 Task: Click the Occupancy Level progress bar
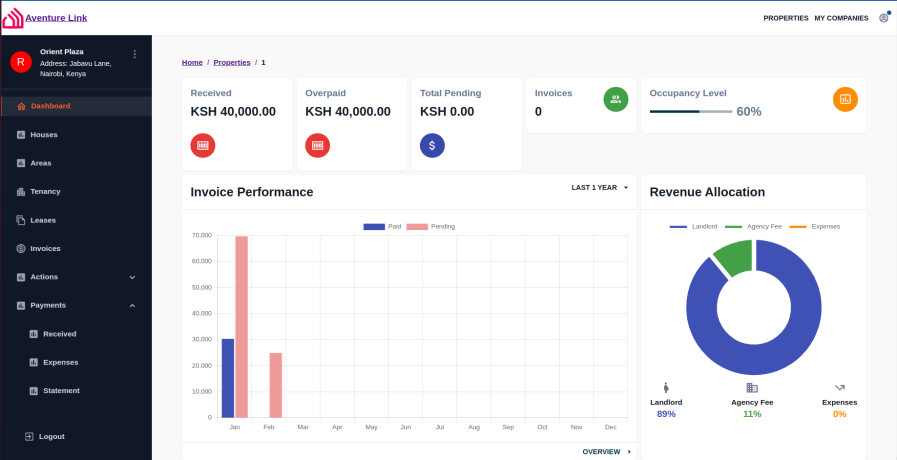691,112
